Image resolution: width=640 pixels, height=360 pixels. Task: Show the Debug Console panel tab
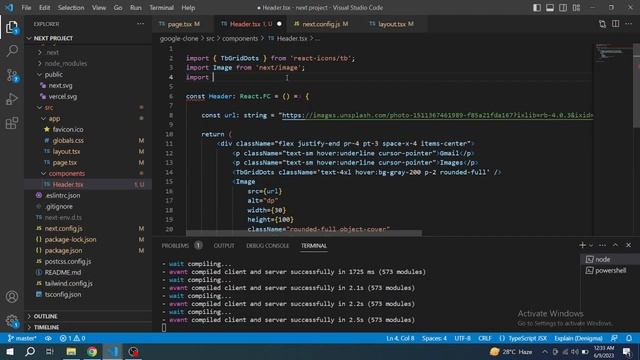click(x=267, y=245)
